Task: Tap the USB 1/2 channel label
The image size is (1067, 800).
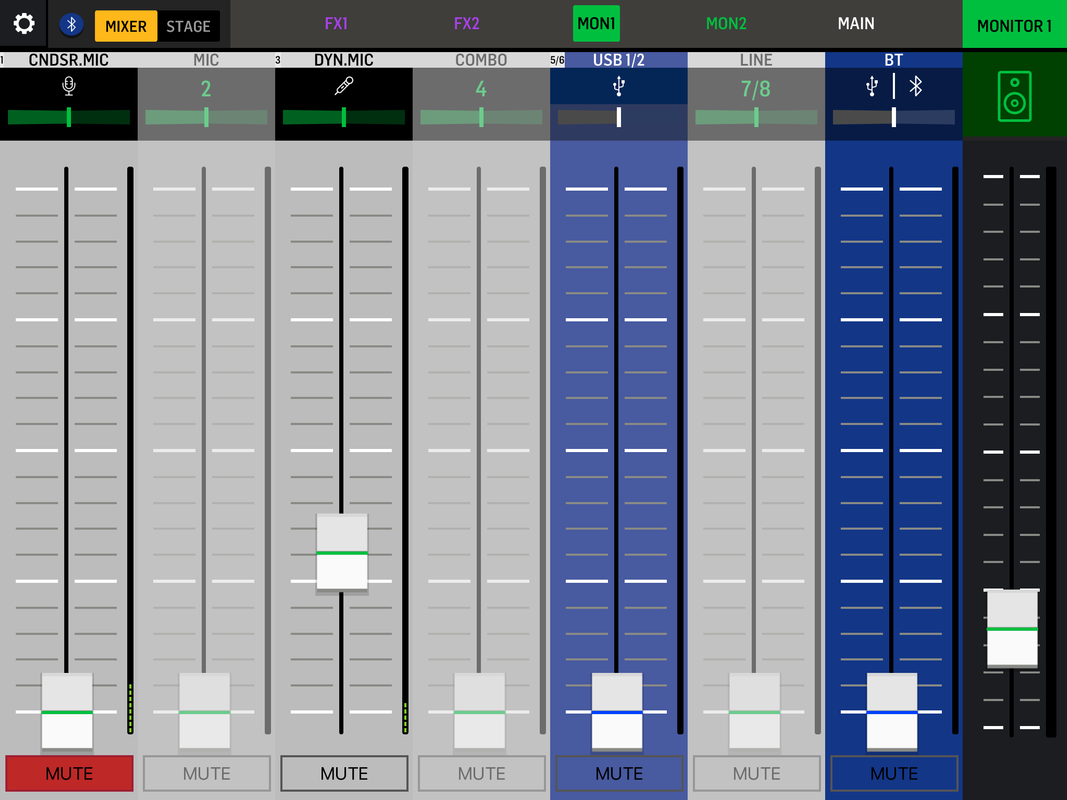Action: 619,60
